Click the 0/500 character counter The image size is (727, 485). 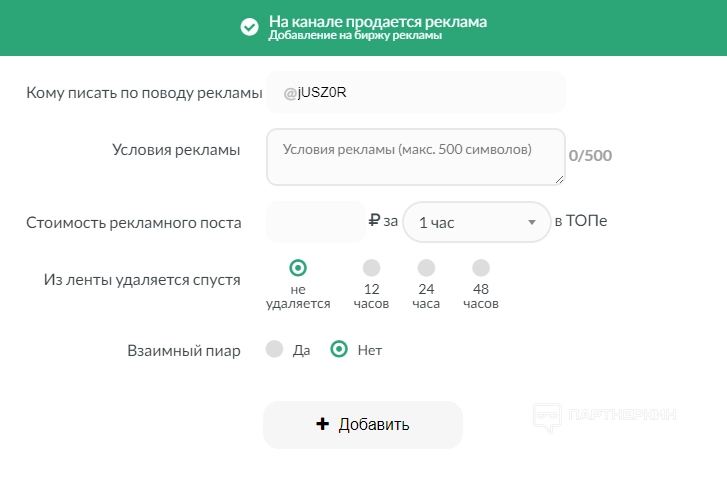590,156
